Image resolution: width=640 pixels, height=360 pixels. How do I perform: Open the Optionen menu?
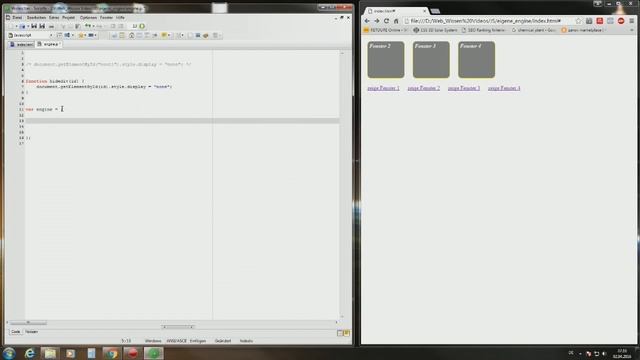[x=88, y=18]
